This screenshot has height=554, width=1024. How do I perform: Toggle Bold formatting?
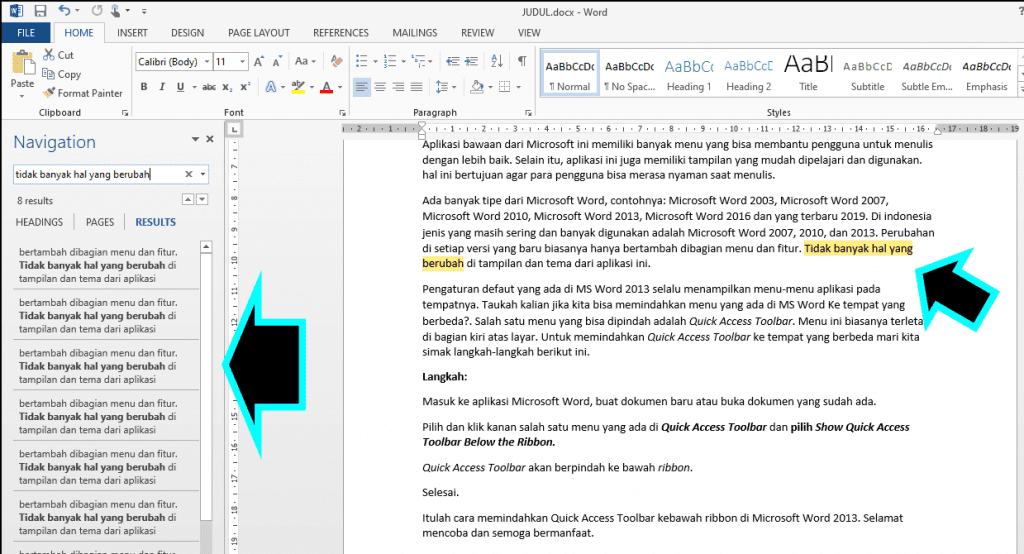pyautogui.click(x=144, y=87)
